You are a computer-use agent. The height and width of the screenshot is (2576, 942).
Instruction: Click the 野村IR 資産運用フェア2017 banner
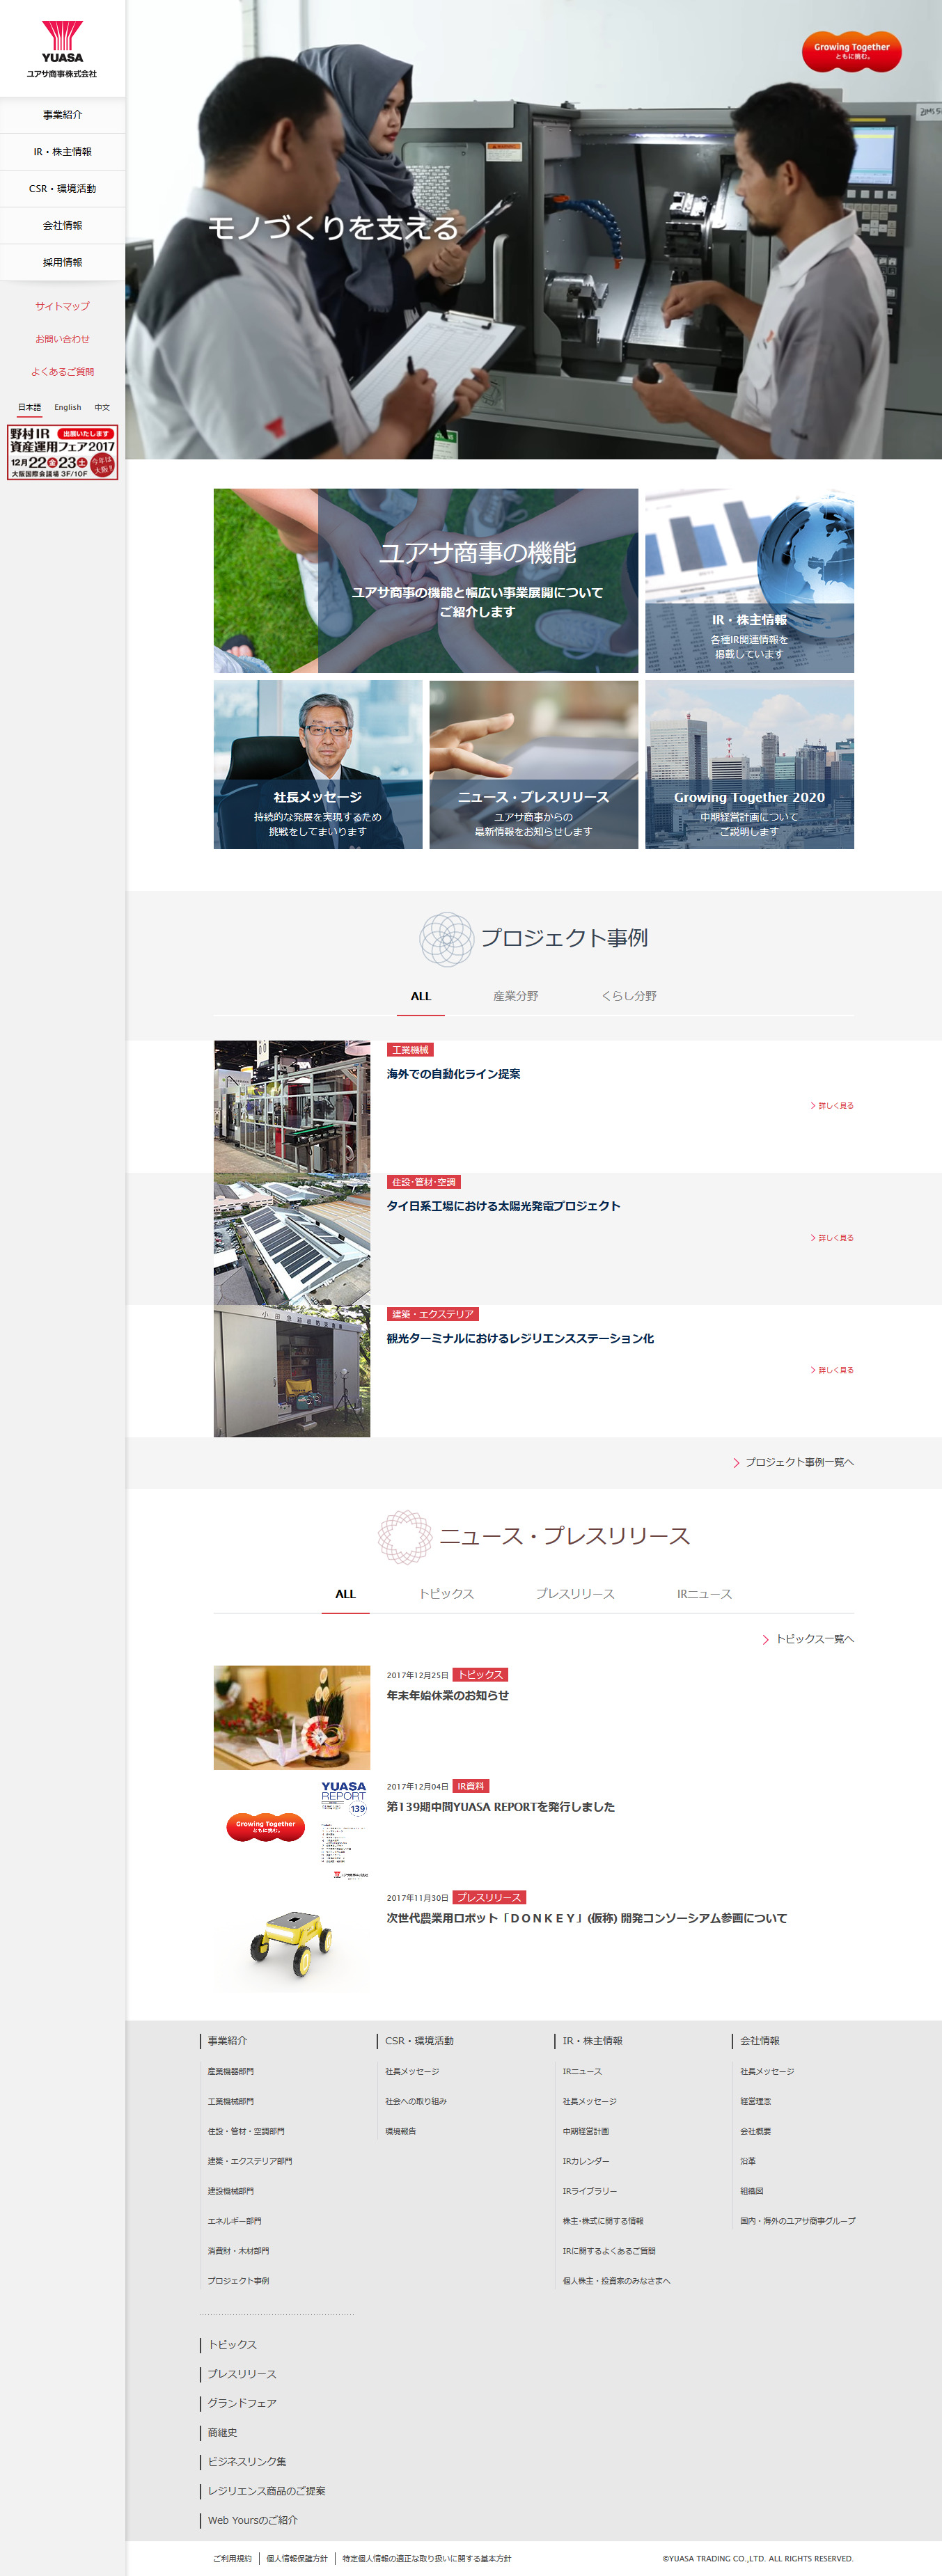[62, 452]
